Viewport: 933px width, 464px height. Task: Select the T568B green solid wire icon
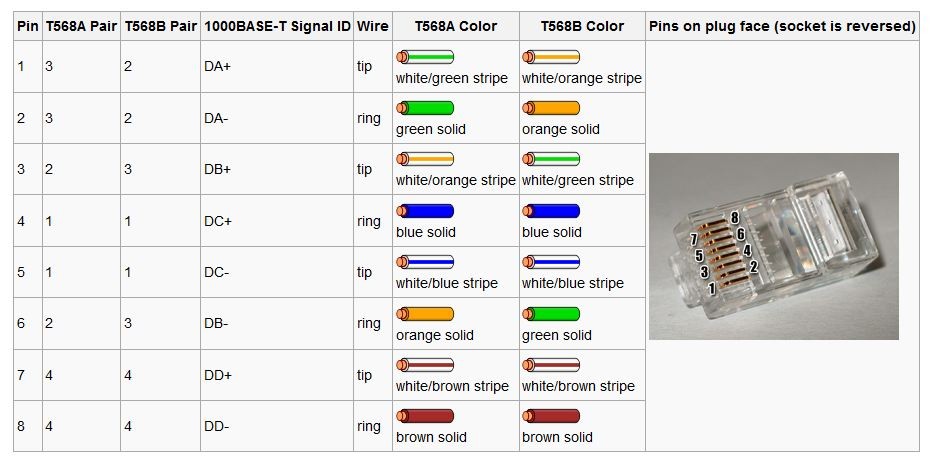[x=551, y=314]
